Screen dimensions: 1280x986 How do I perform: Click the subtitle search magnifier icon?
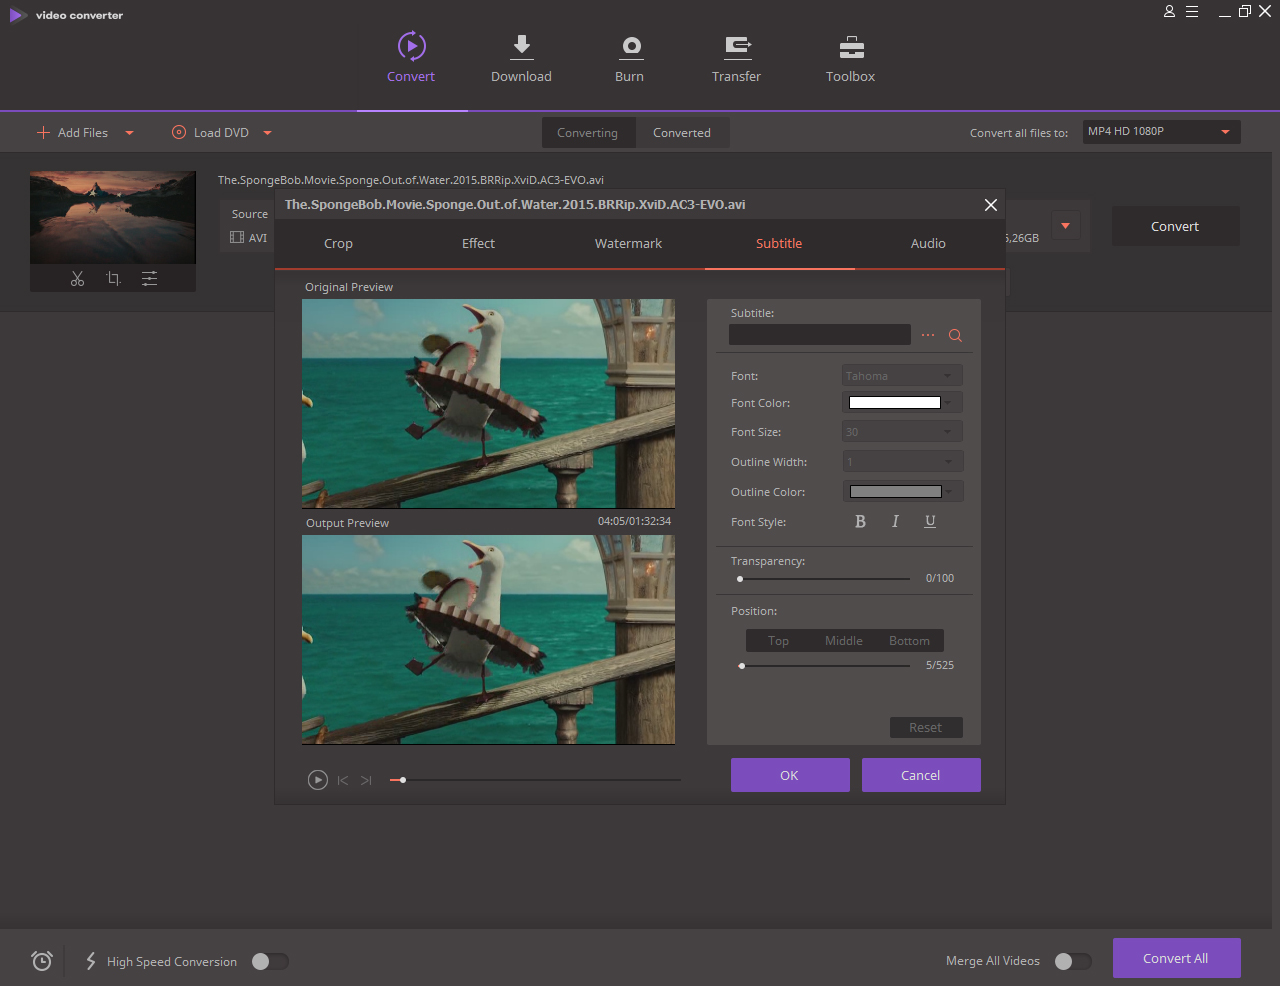coord(955,336)
